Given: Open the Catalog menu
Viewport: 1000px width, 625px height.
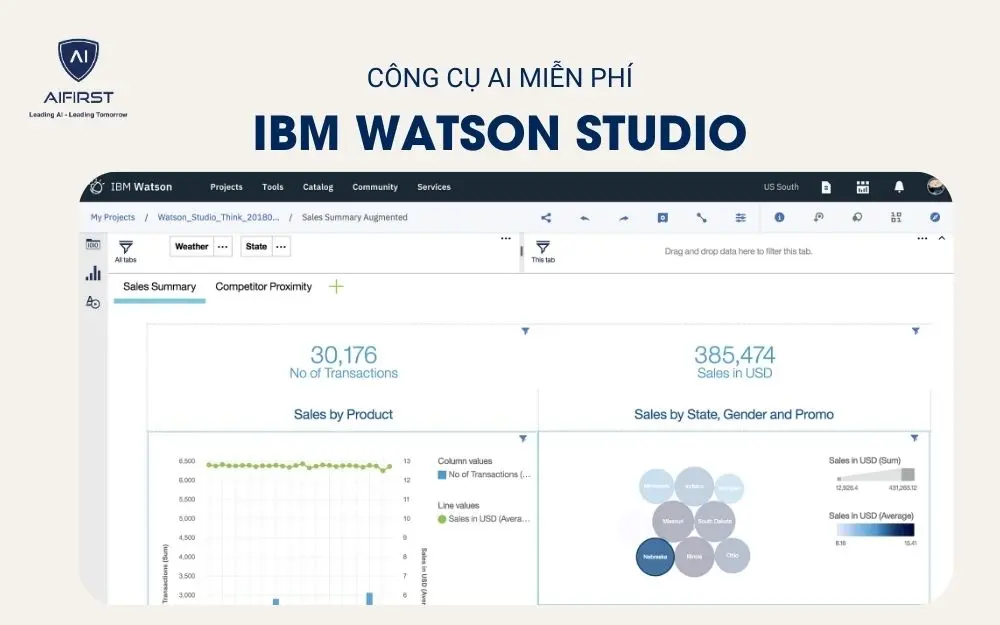Looking at the screenshot, I should tap(318, 187).
